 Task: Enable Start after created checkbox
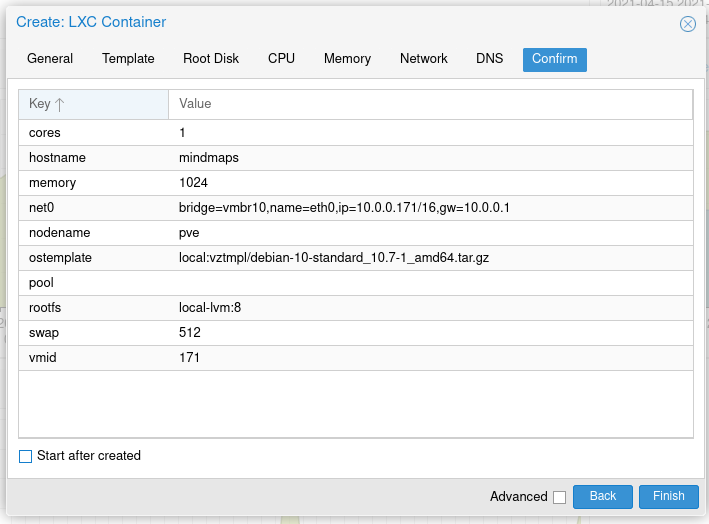pos(25,456)
